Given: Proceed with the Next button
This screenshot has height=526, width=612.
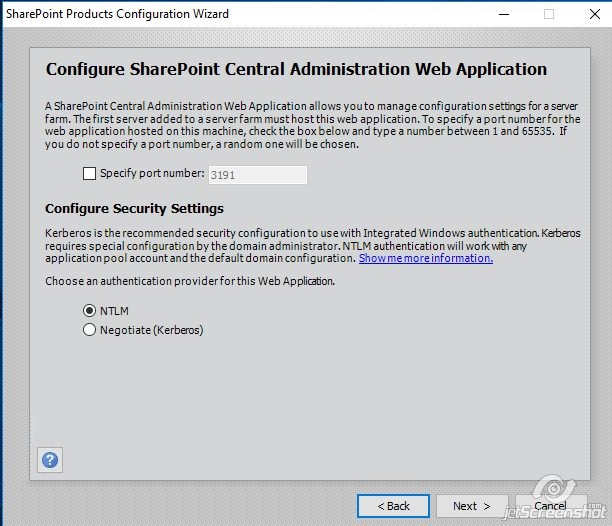Looking at the screenshot, I should [x=472, y=506].
